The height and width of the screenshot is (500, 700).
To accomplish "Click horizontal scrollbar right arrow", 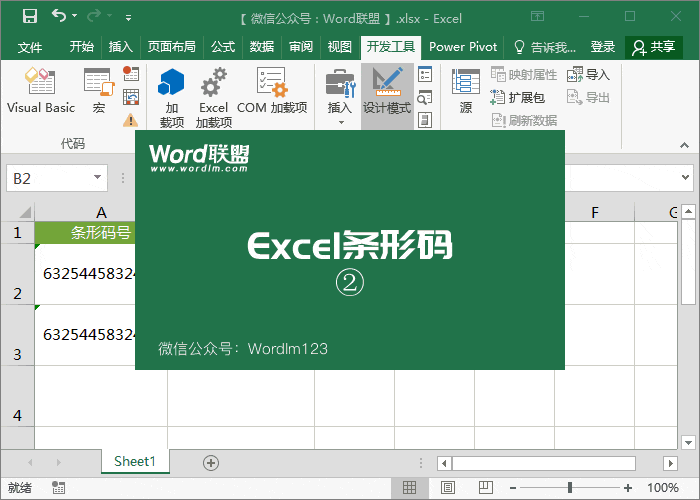I will pyautogui.click(x=671, y=463).
